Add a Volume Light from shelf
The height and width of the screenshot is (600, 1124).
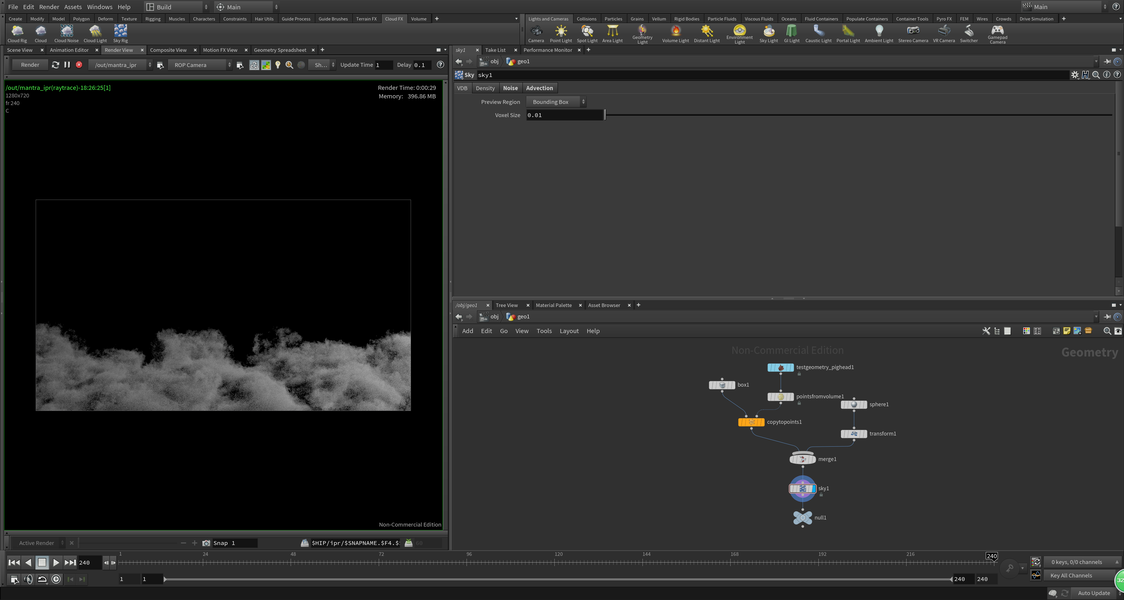click(x=676, y=33)
